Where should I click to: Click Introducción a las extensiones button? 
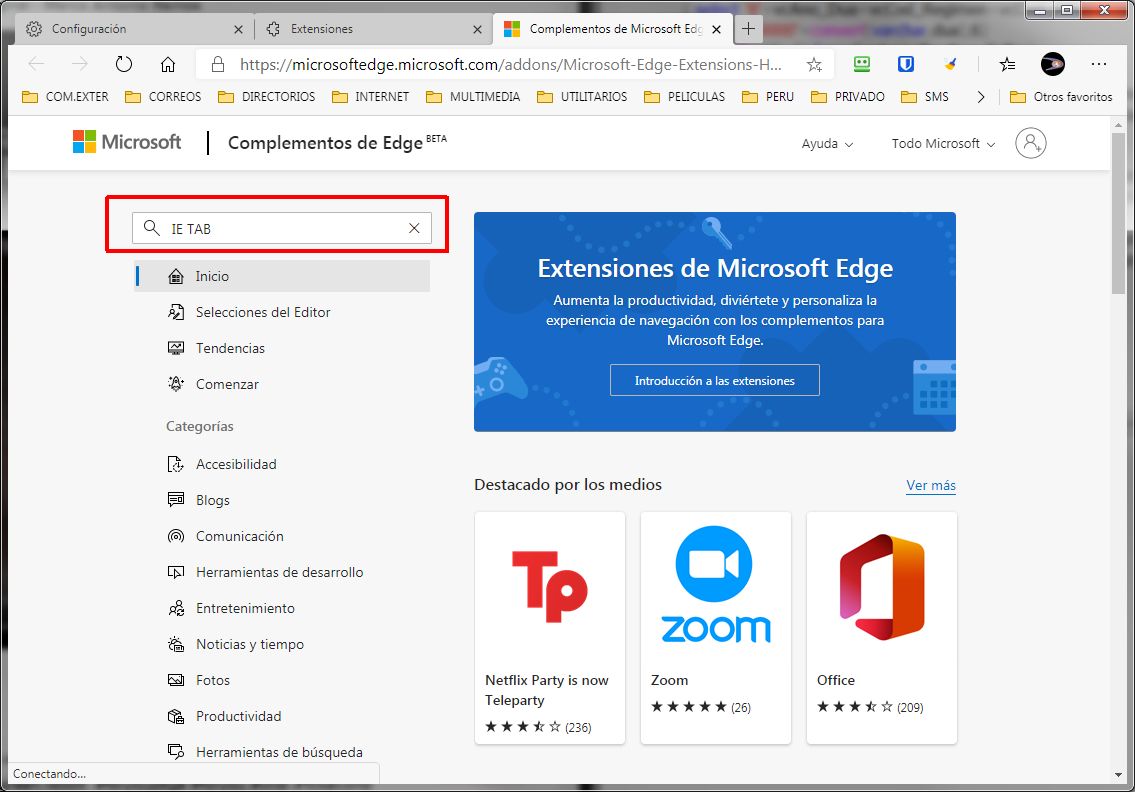point(714,380)
